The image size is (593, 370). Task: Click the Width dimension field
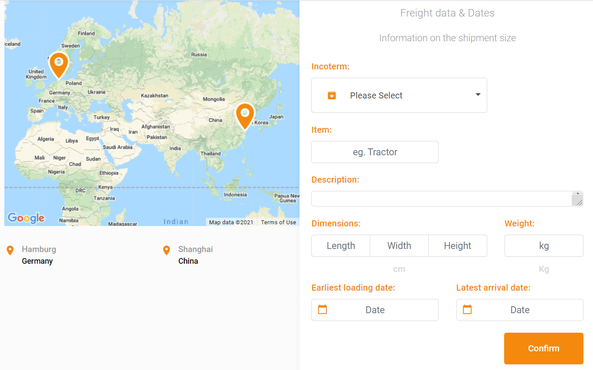(399, 246)
